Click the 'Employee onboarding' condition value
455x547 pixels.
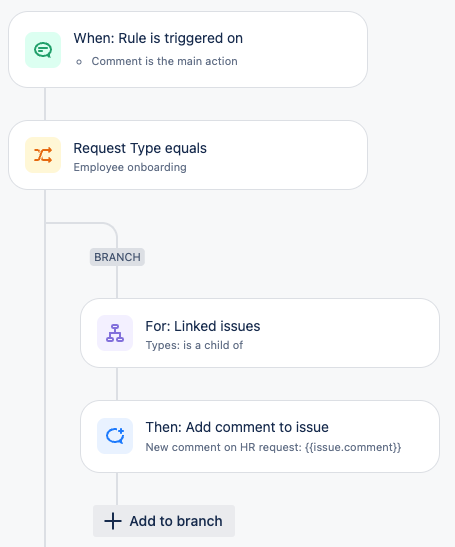[x=130, y=167]
